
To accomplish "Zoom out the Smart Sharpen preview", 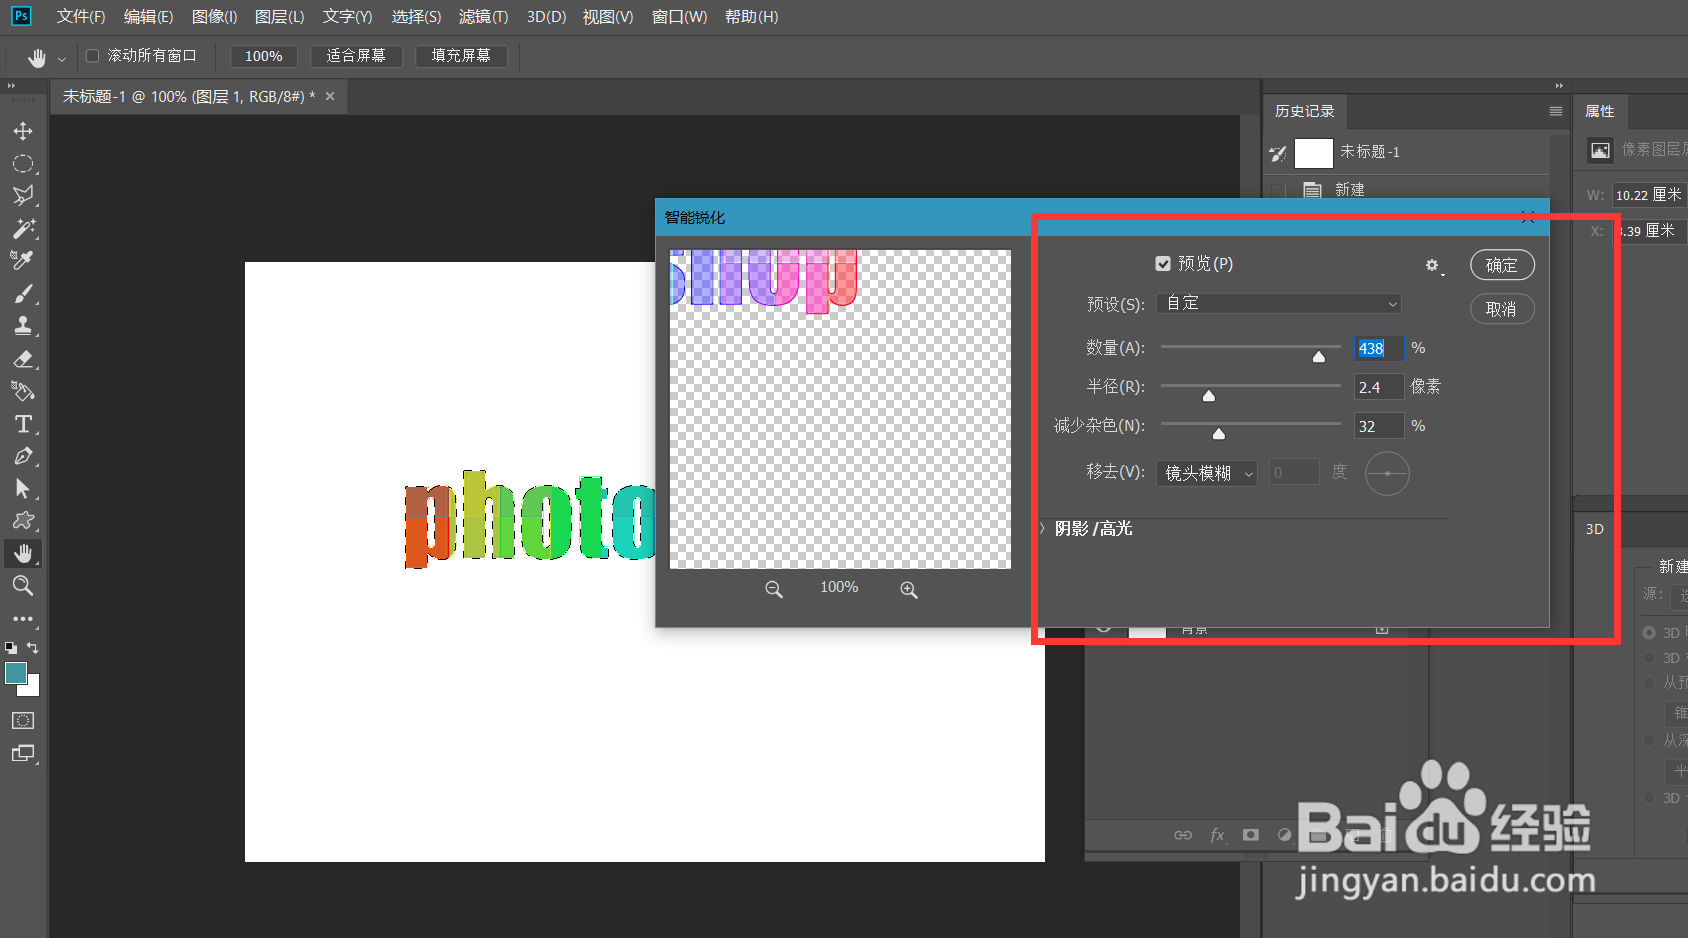I will [x=774, y=589].
